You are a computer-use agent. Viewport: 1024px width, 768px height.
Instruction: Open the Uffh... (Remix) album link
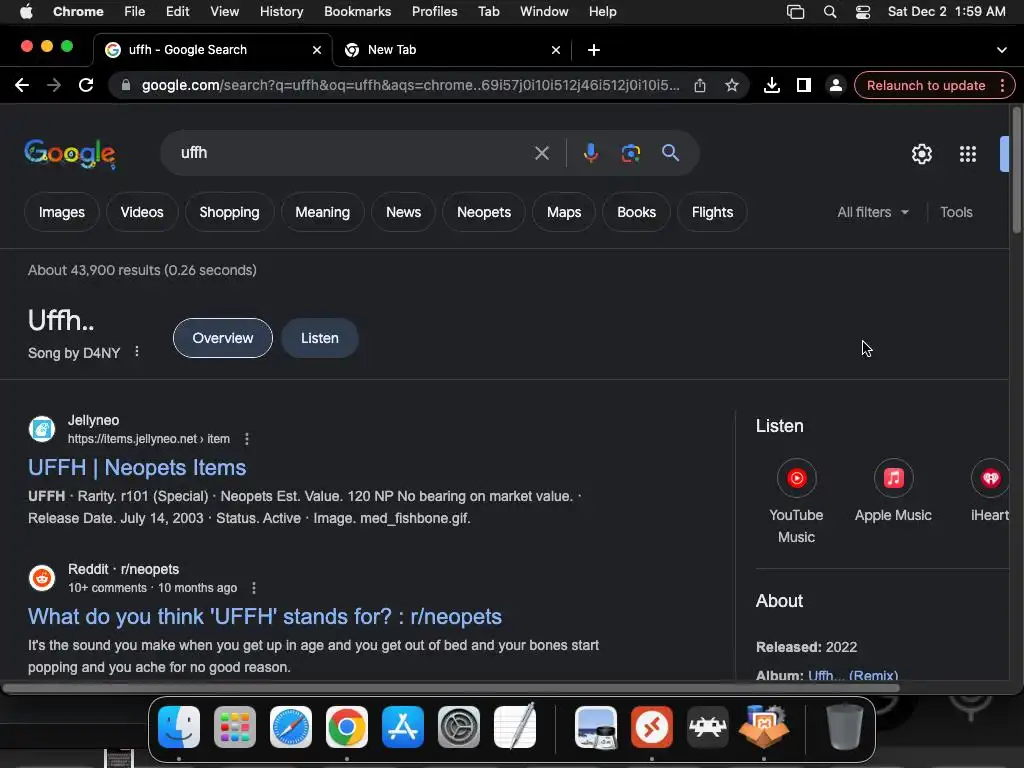[x=853, y=675]
